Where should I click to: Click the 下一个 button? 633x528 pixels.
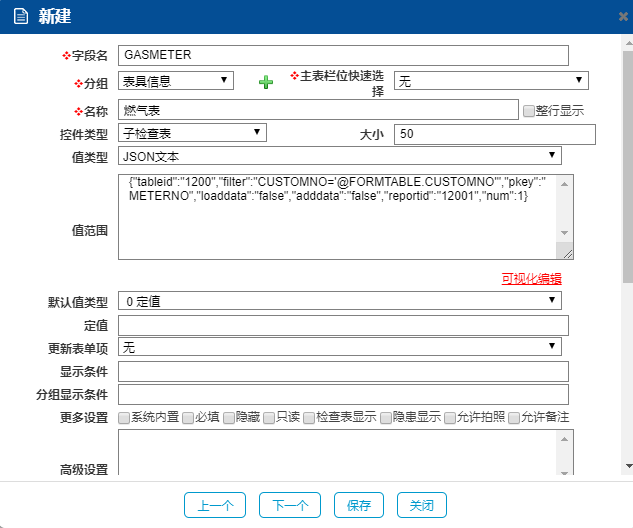289,505
